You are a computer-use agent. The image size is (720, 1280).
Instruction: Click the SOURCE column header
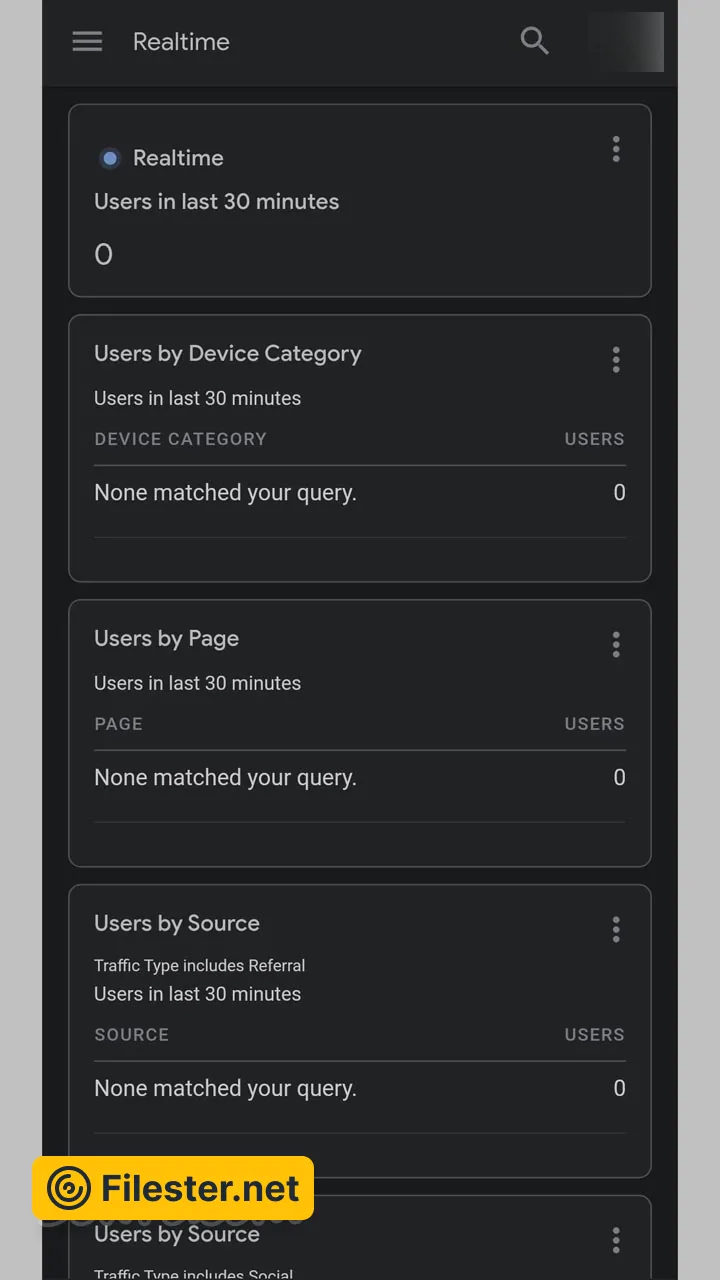[x=131, y=1035]
